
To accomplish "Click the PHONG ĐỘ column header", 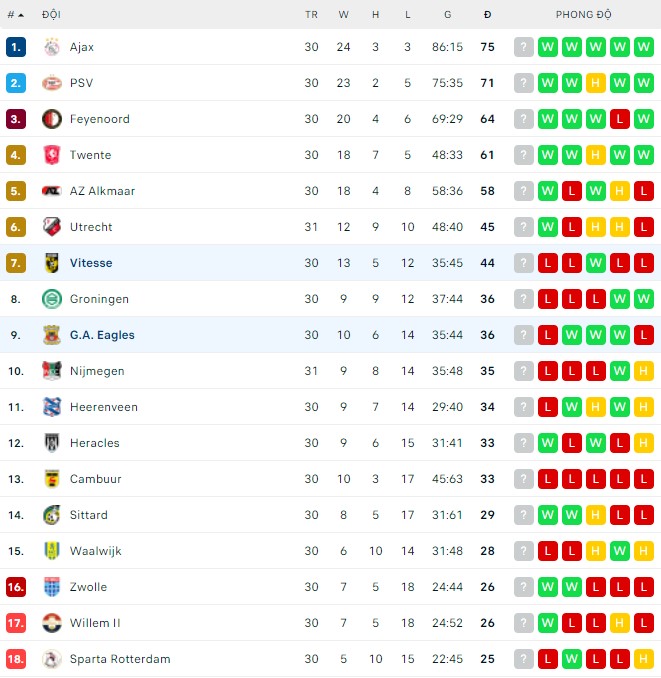I will pos(584,15).
